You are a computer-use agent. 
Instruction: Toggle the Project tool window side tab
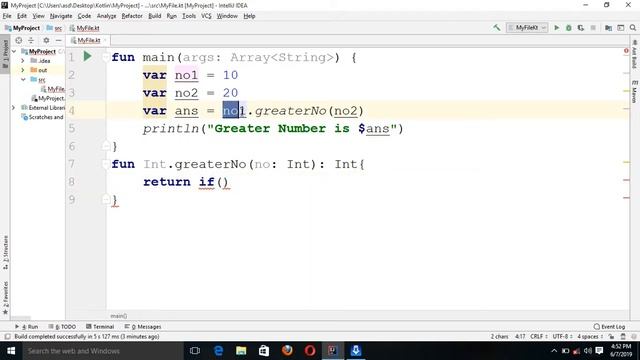point(5,54)
